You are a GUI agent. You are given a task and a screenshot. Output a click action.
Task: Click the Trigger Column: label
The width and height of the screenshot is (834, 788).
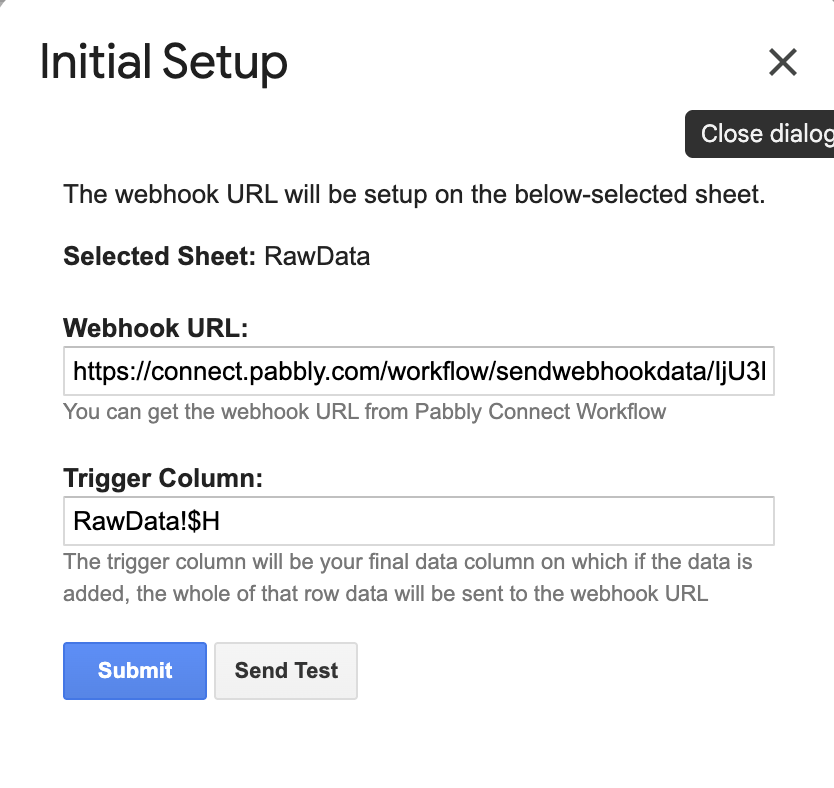coord(163,478)
